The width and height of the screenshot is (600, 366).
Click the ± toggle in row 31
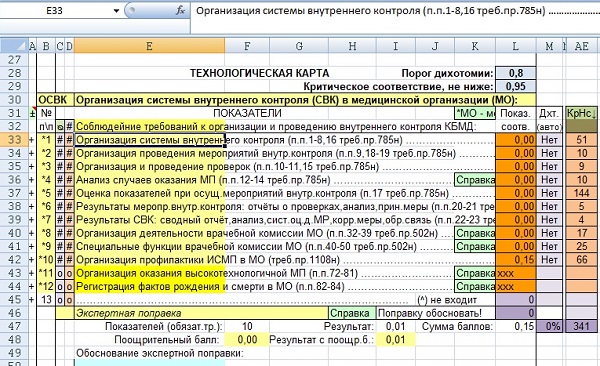coord(32,114)
